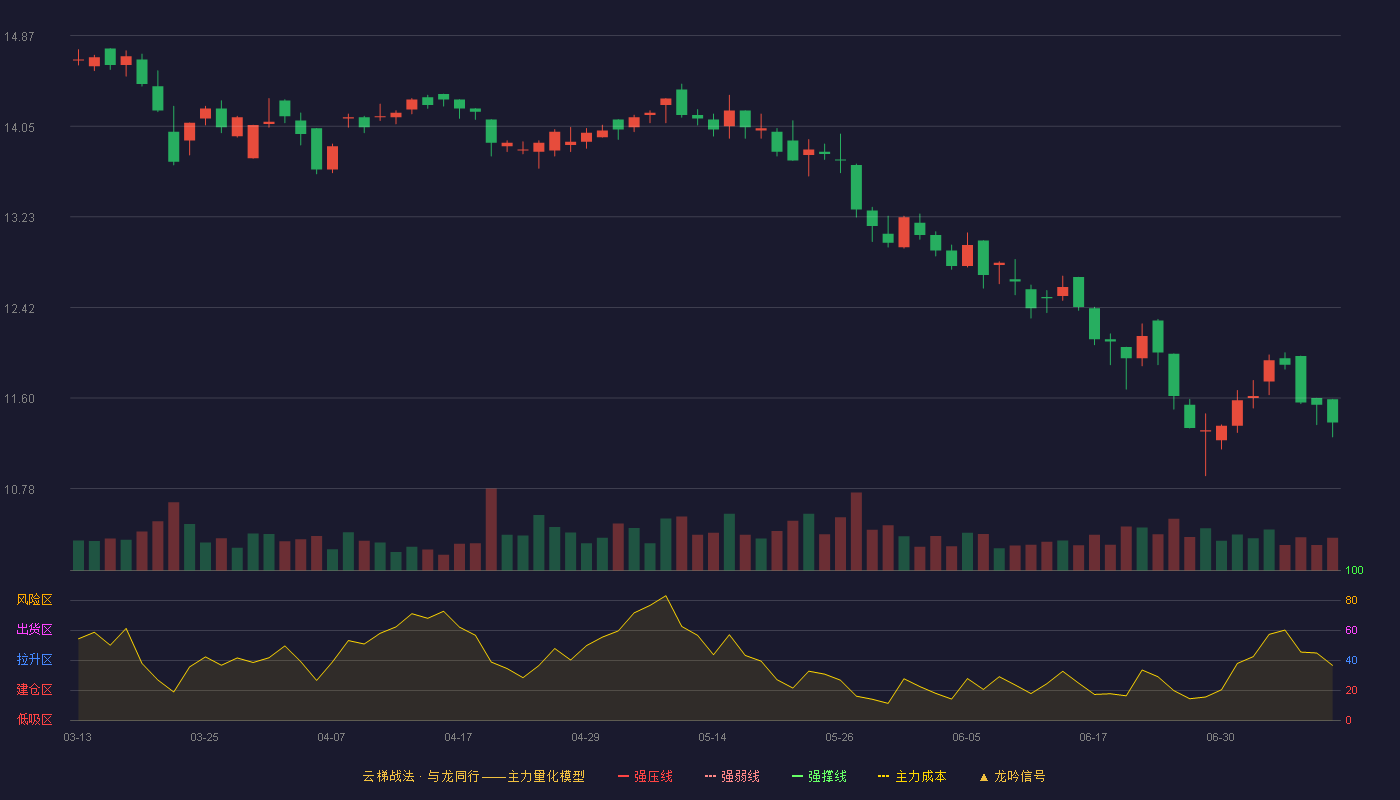Toggle the 强压线 legend series
The width and height of the screenshot is (1400, 800).
645,776
